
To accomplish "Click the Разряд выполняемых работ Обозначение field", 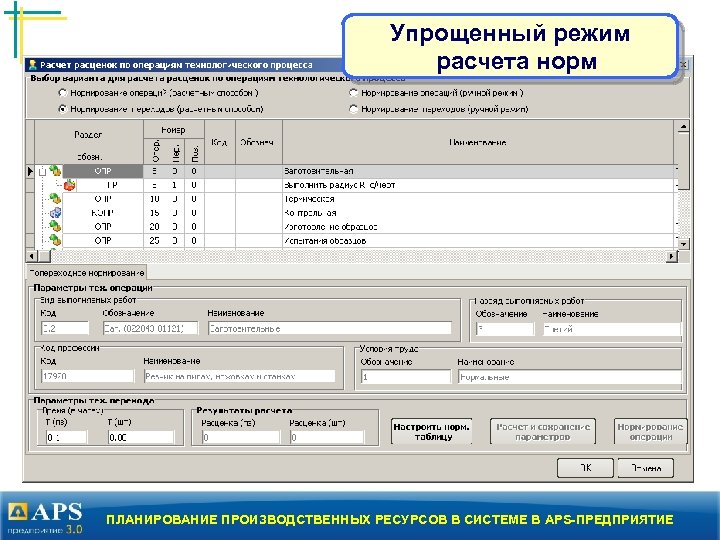I will click(x=505, y=329).
